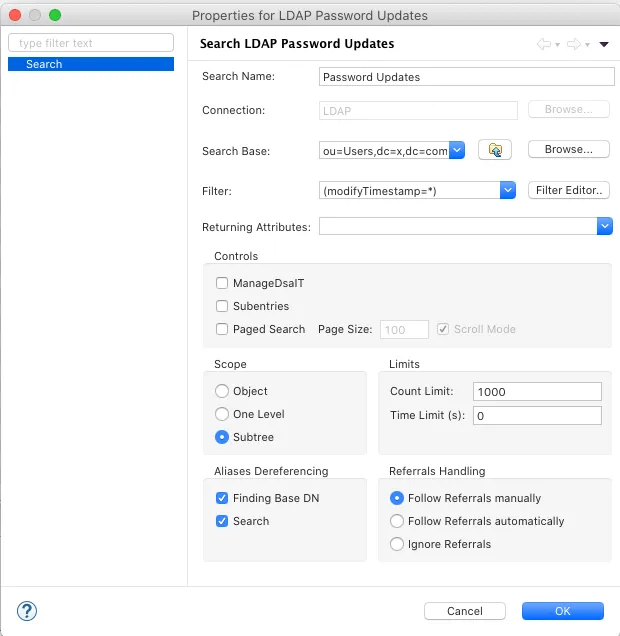
Task: Select the Search page in sidebar
Action: point(91,64)
